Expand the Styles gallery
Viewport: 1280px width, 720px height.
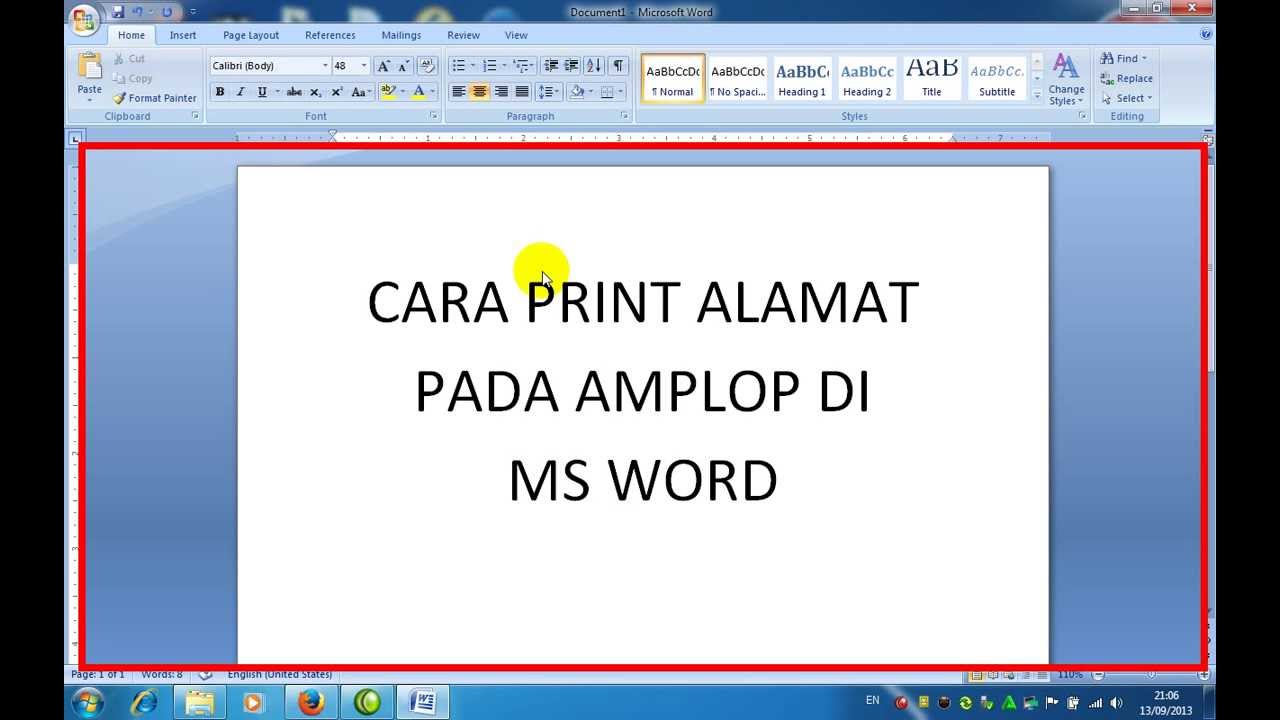1037,95
